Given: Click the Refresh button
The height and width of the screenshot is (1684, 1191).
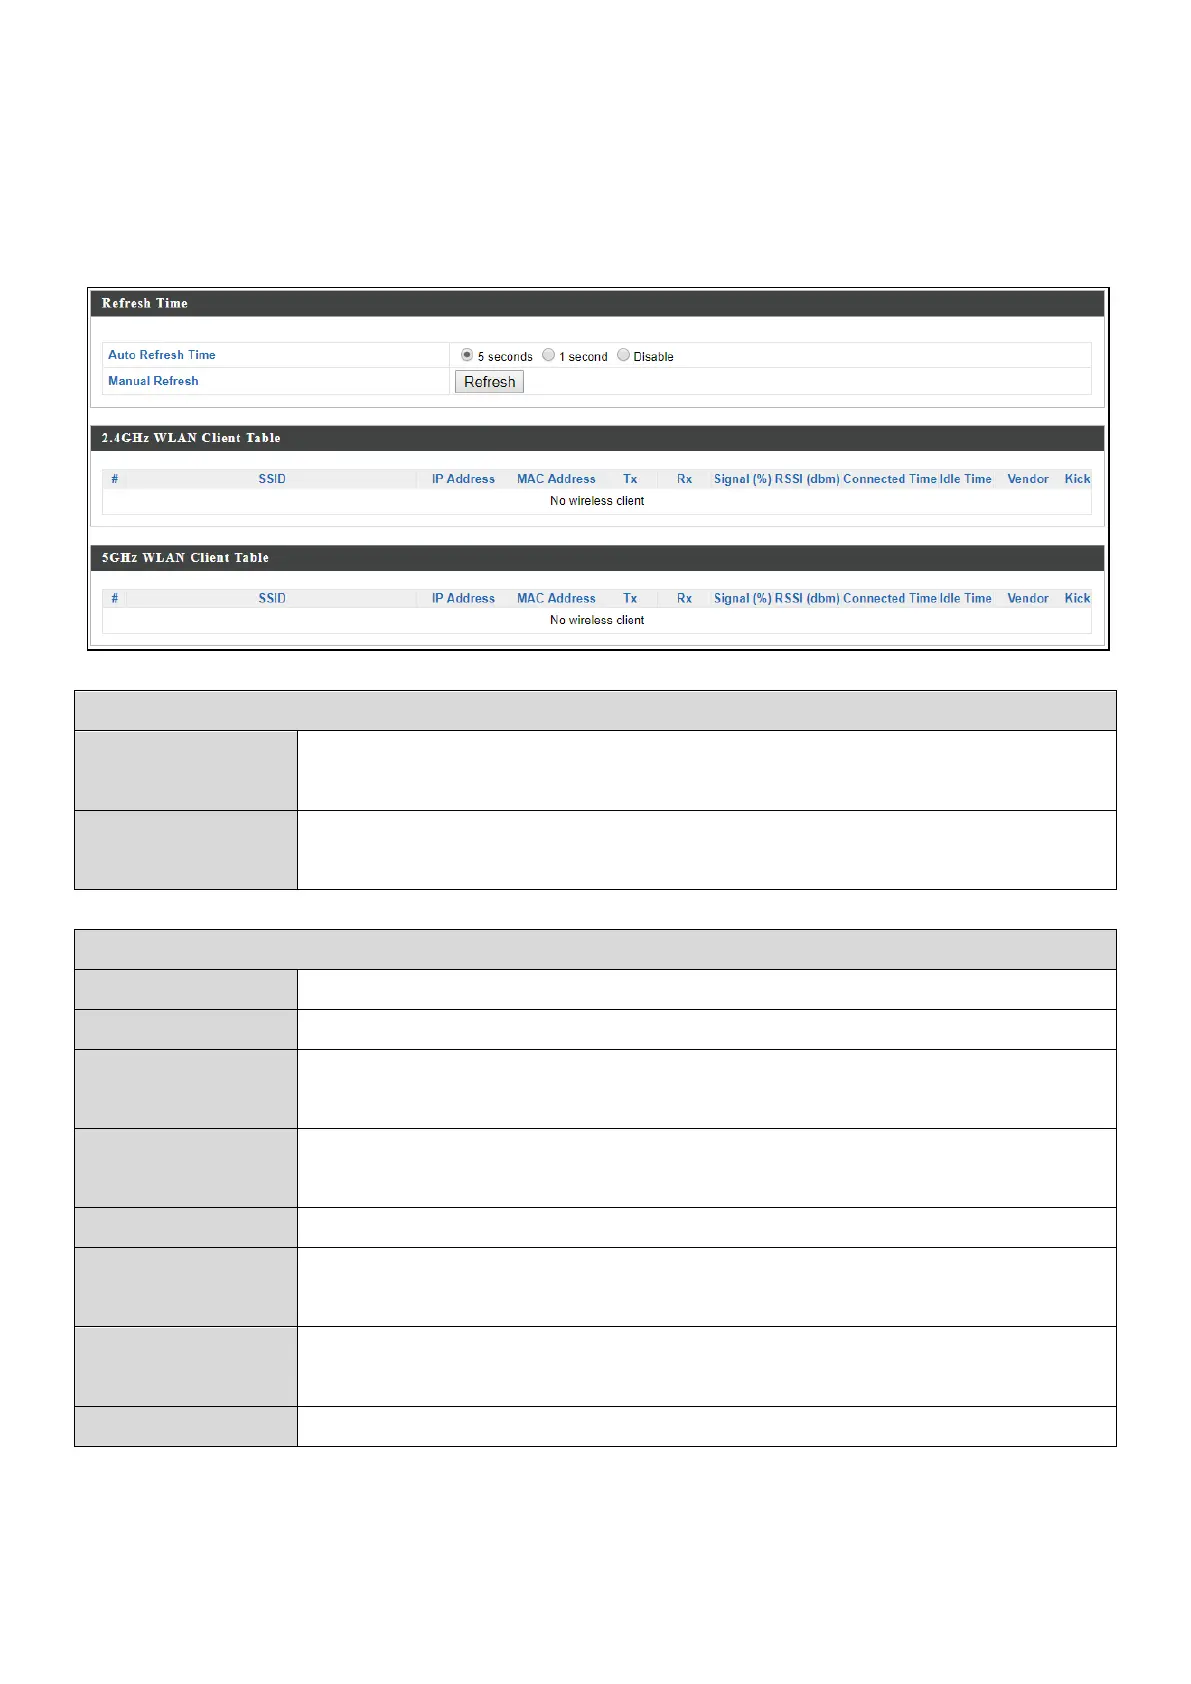Looking at the screenshot, I should tap(489, 382).
